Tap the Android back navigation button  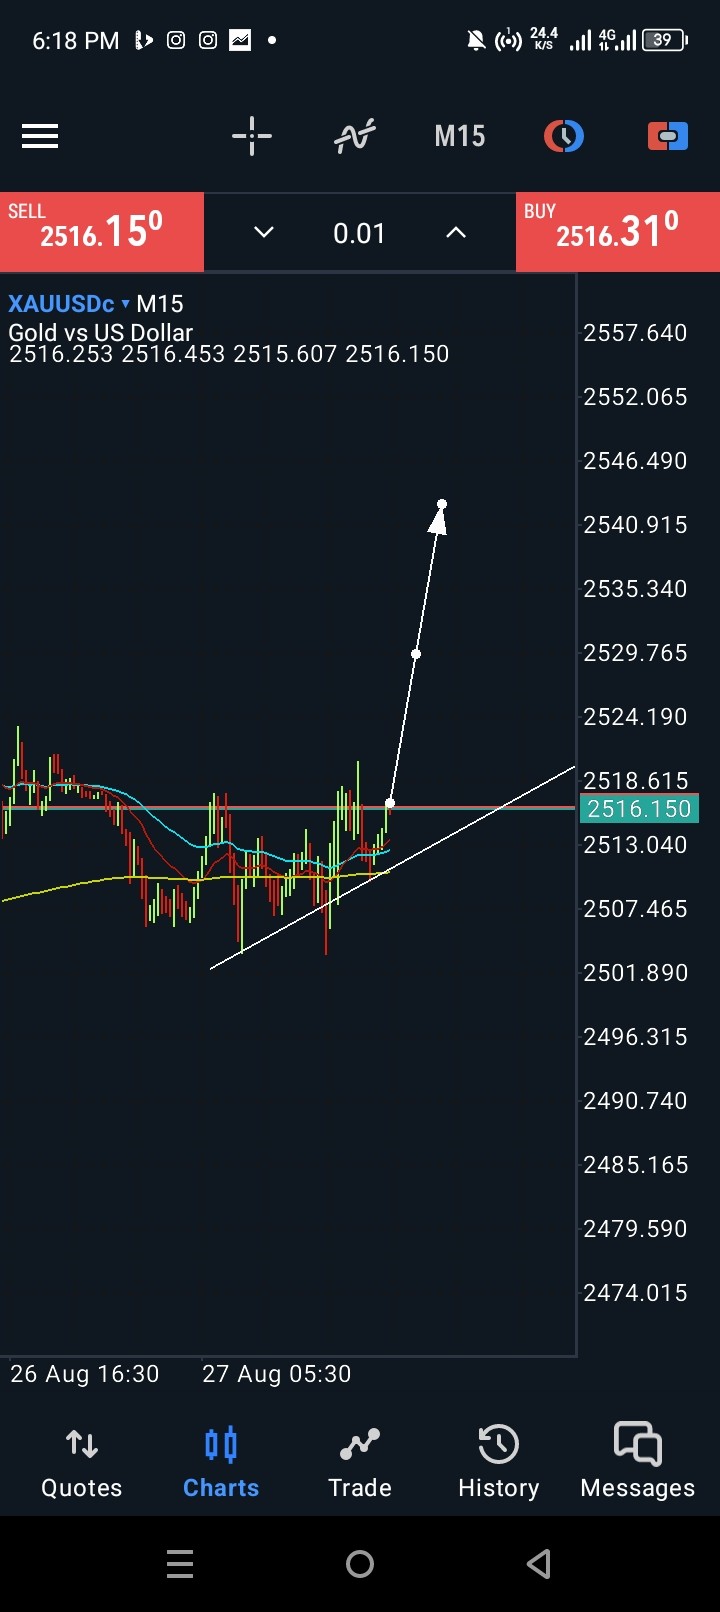537,1563
